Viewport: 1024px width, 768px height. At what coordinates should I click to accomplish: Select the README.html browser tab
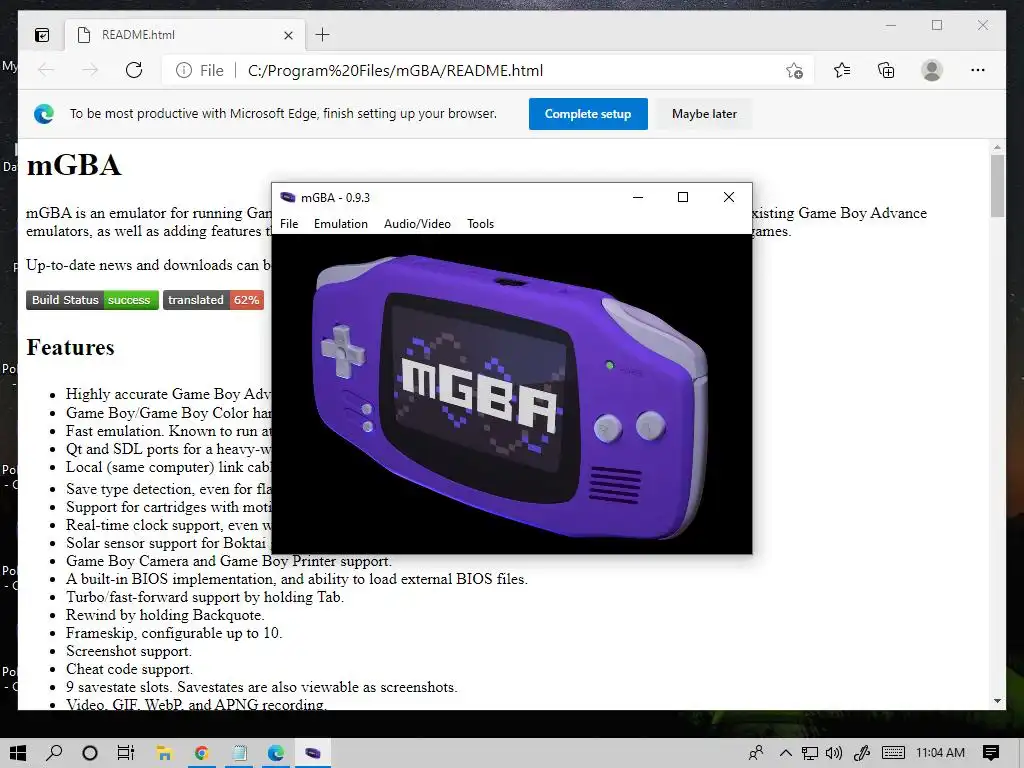click(x=186, y=35)
